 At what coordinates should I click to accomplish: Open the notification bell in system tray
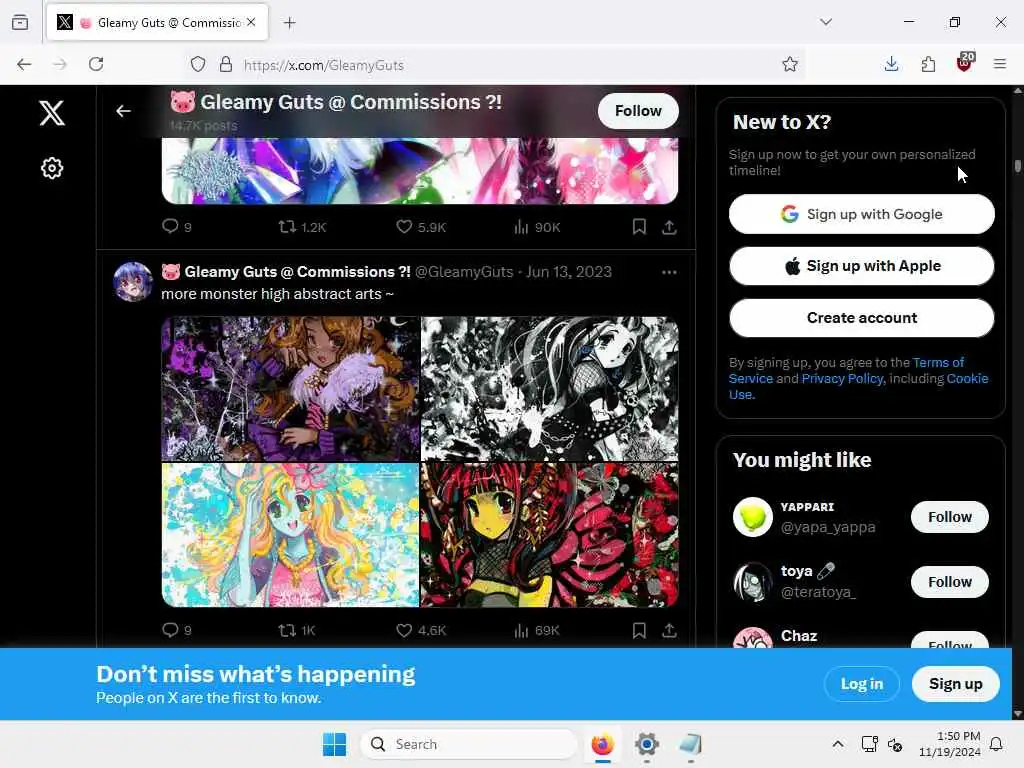[x=997, y=744]
